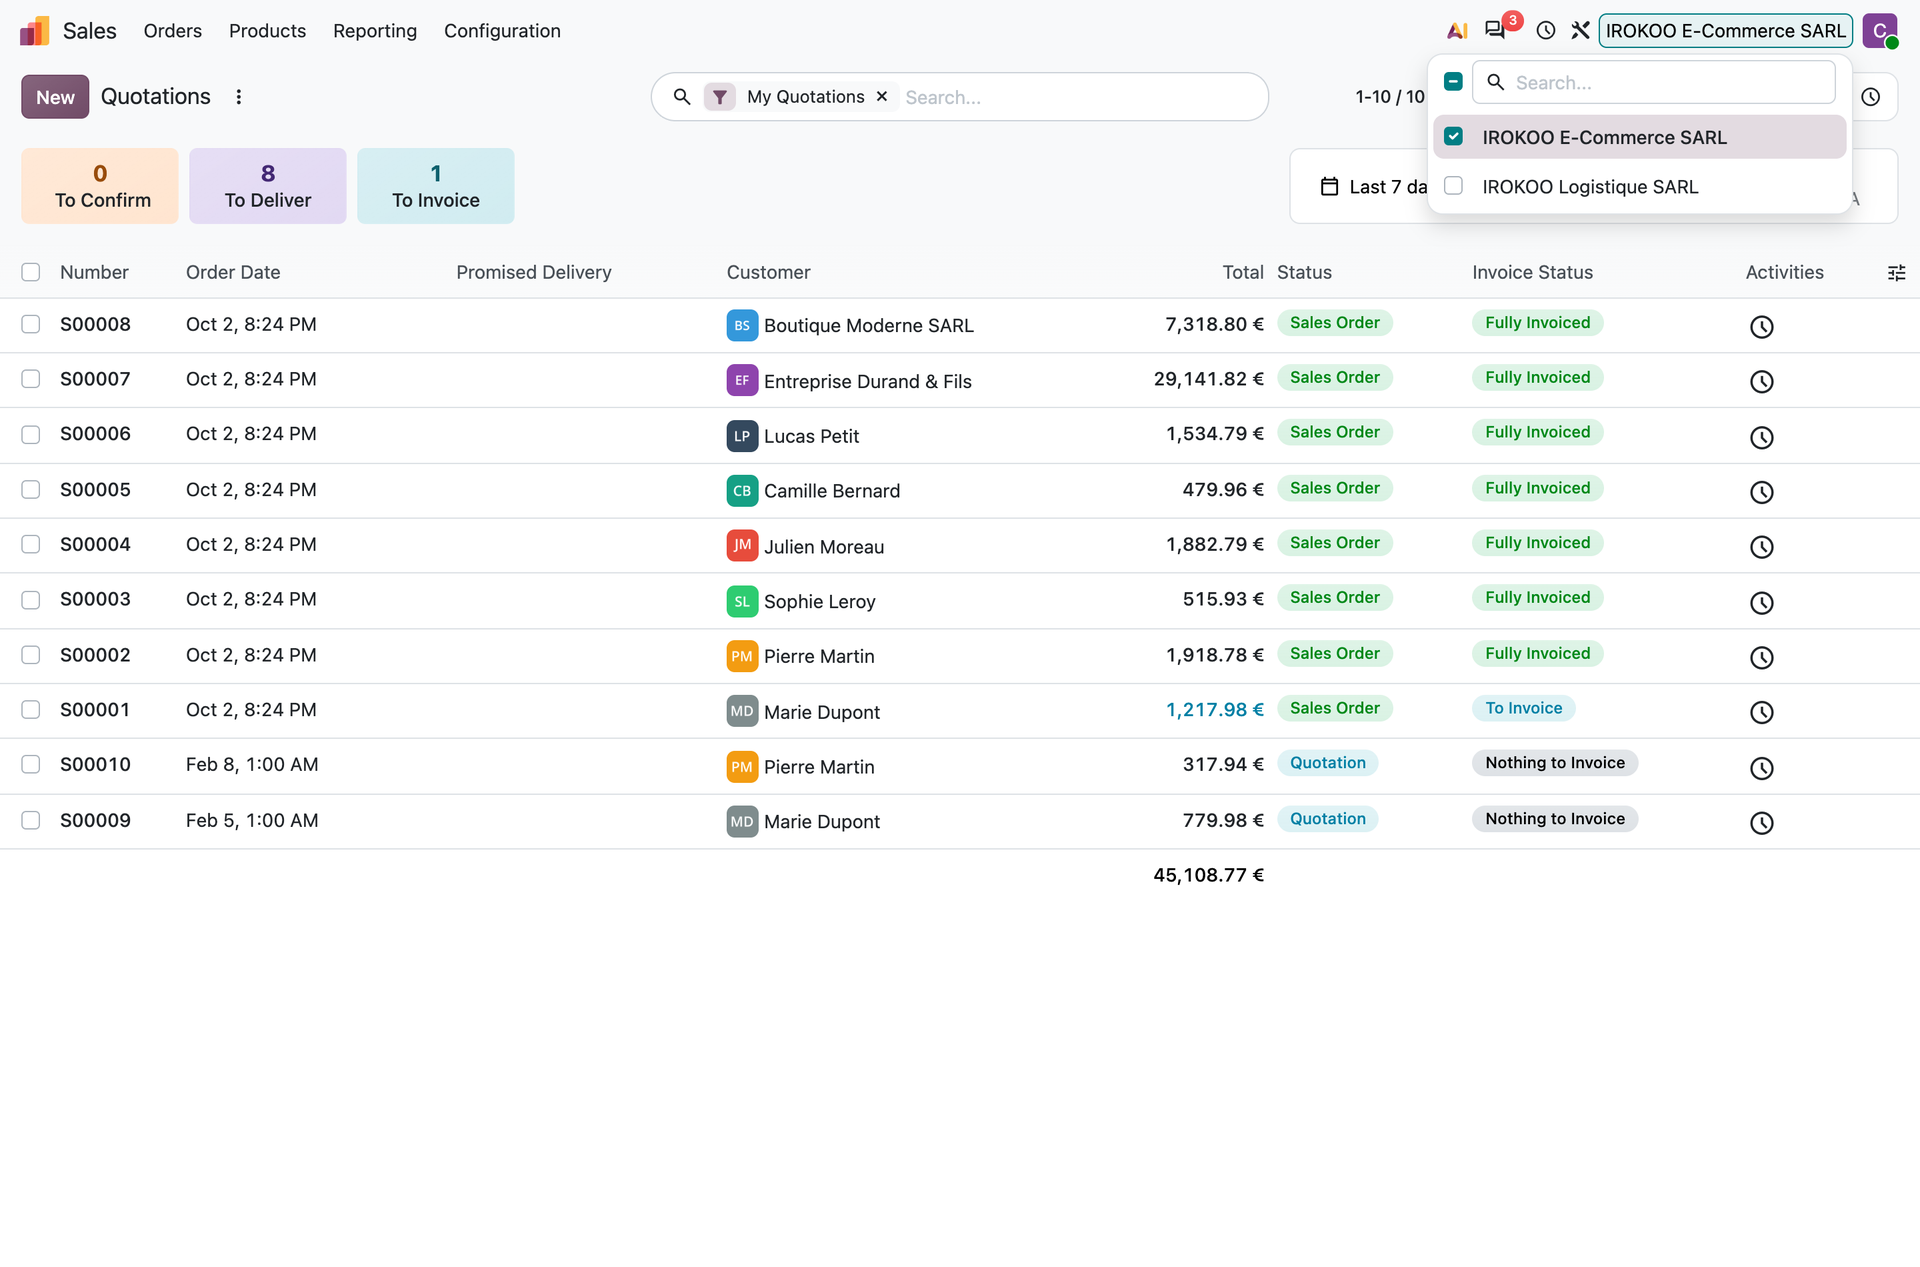Open Quotations action menu (three dots)
Screen dimensions: 1920x1267
pos(238,97)
